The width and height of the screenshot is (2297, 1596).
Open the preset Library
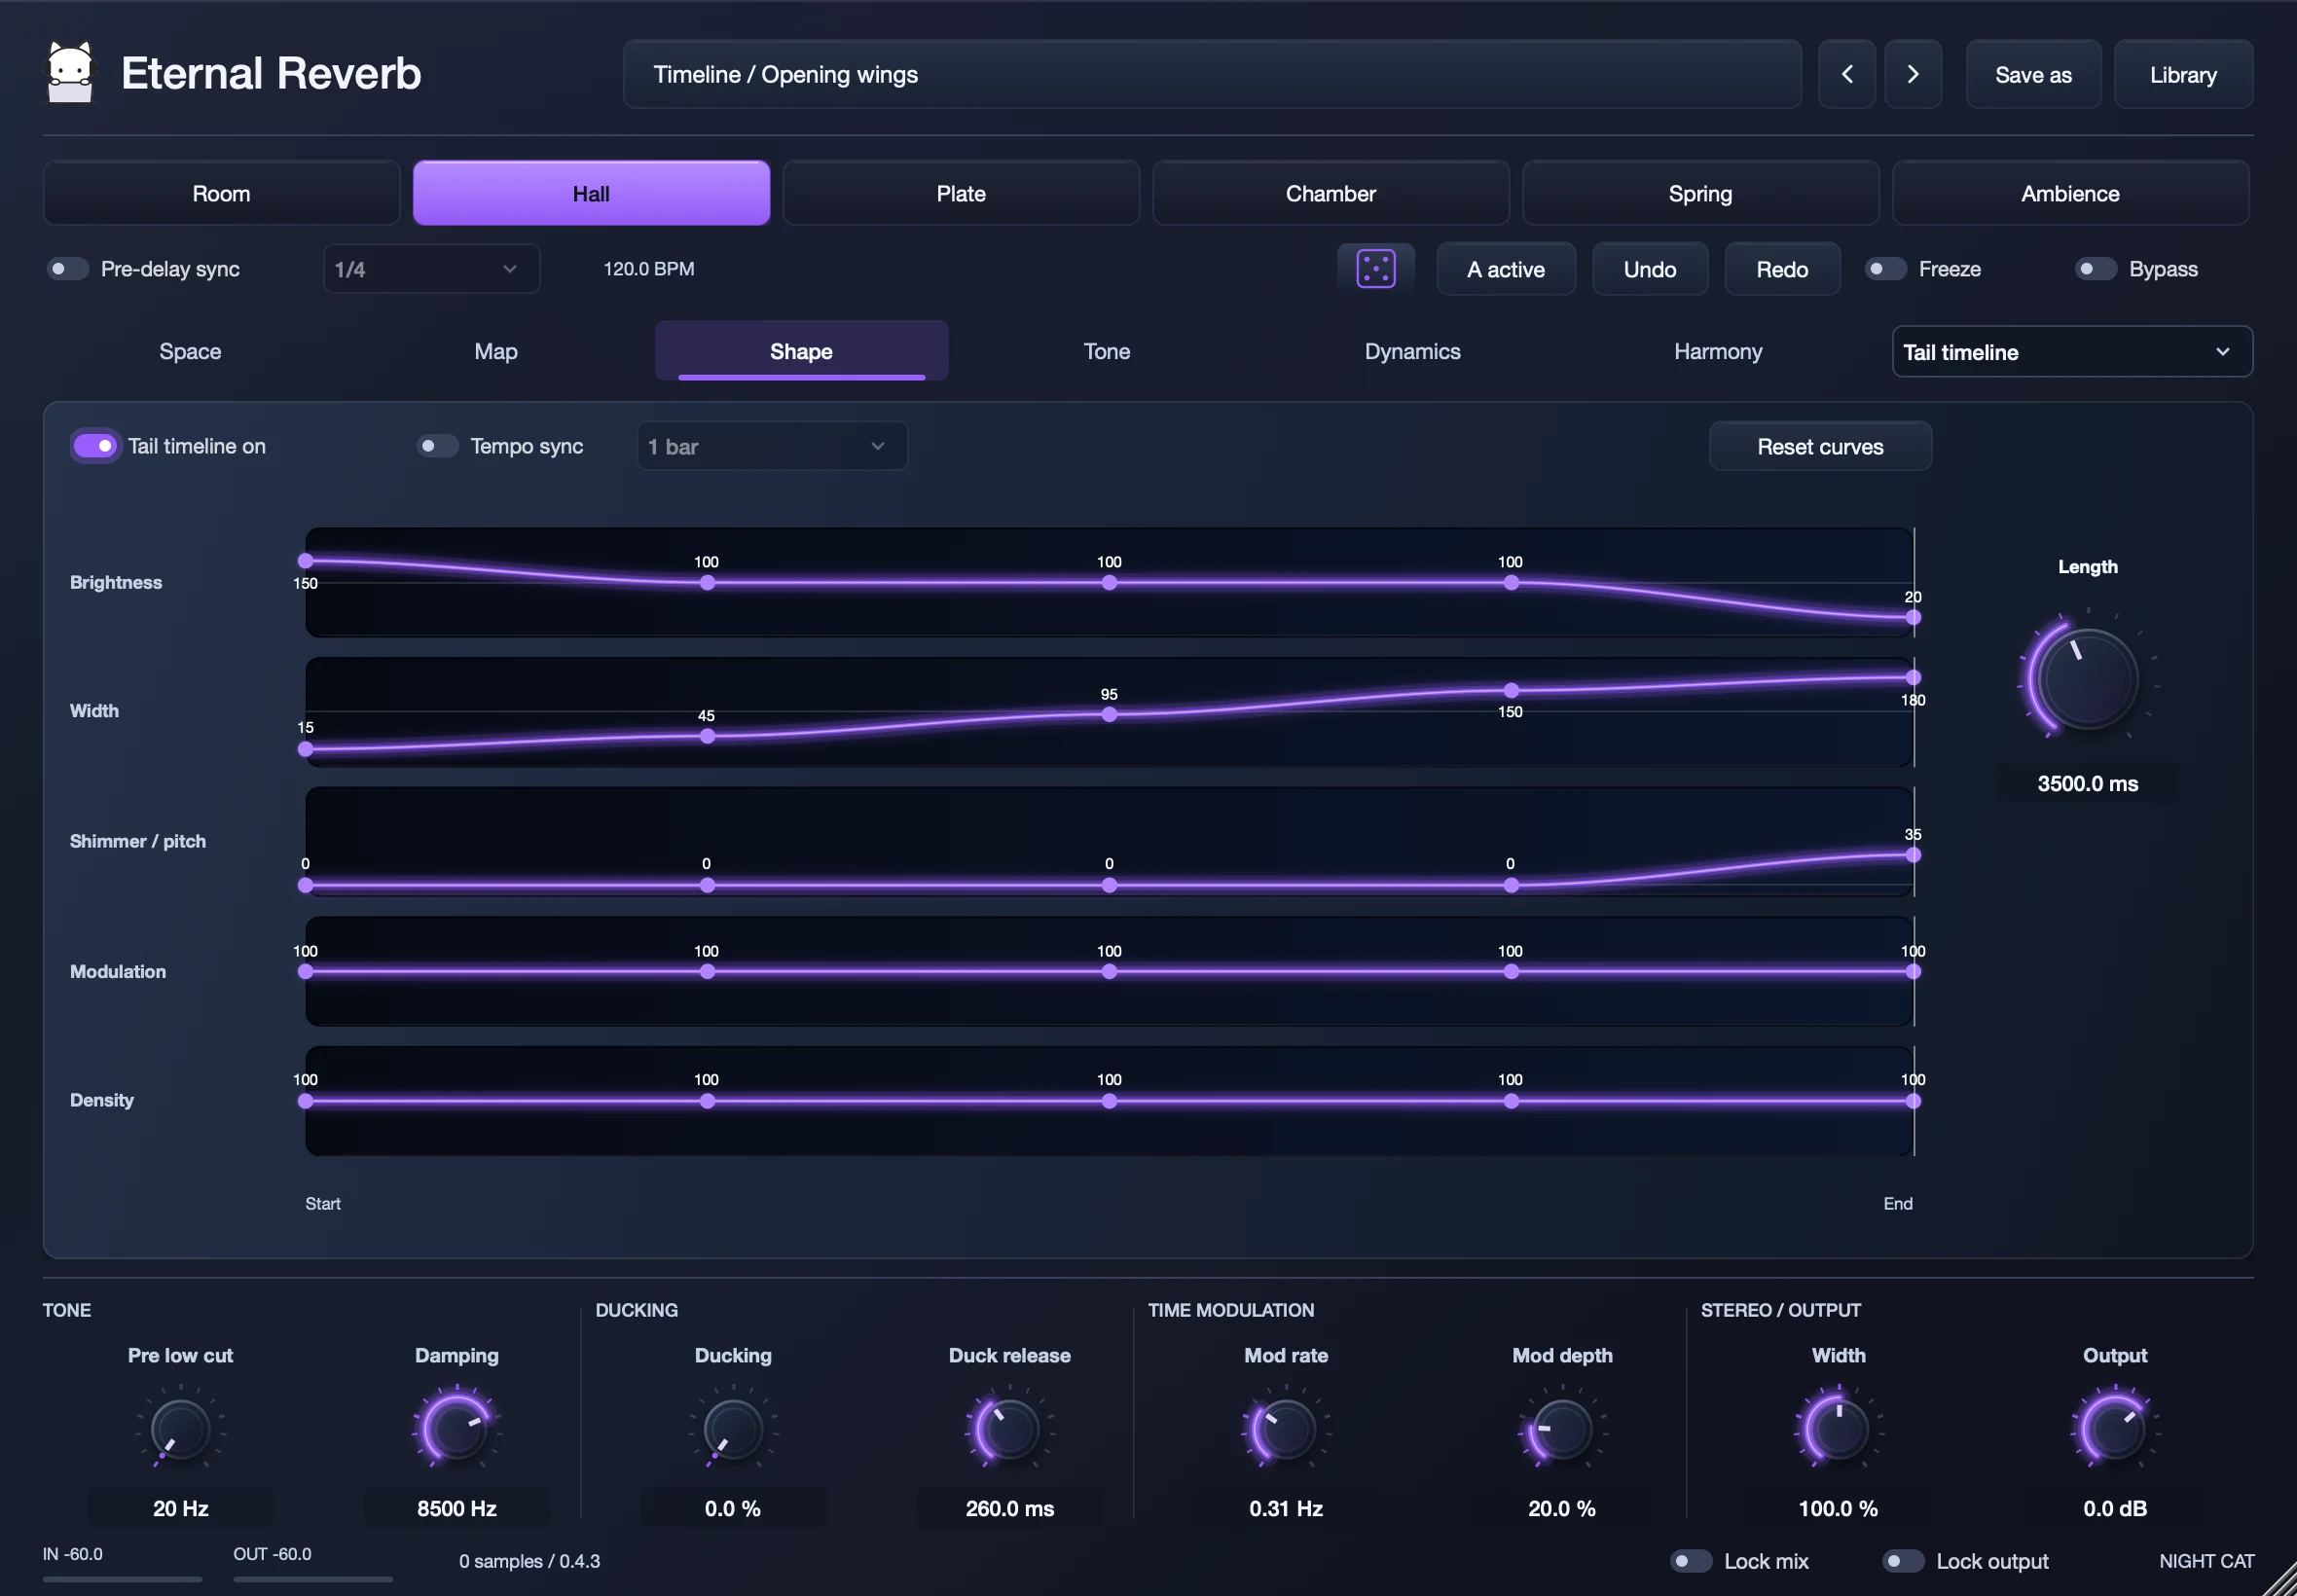click(2183, 74)
